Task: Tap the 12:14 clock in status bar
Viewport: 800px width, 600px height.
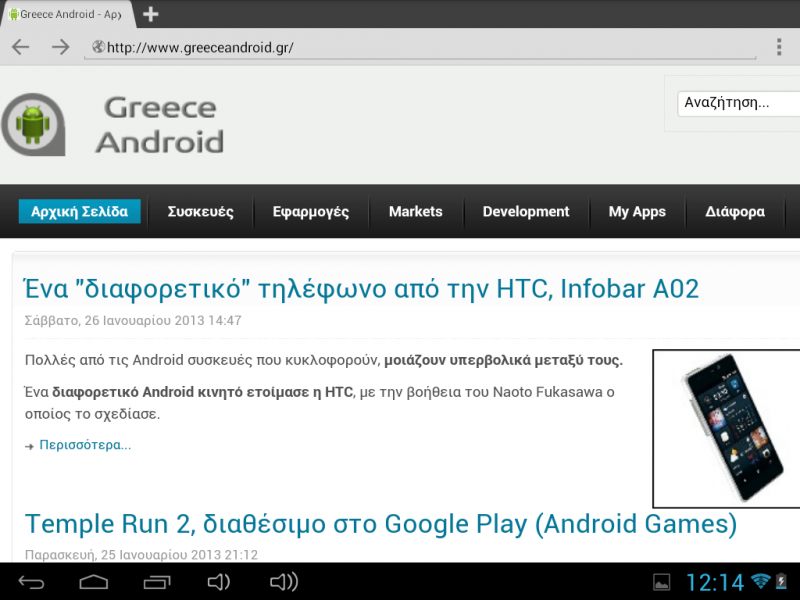Action: click(716, 582)
